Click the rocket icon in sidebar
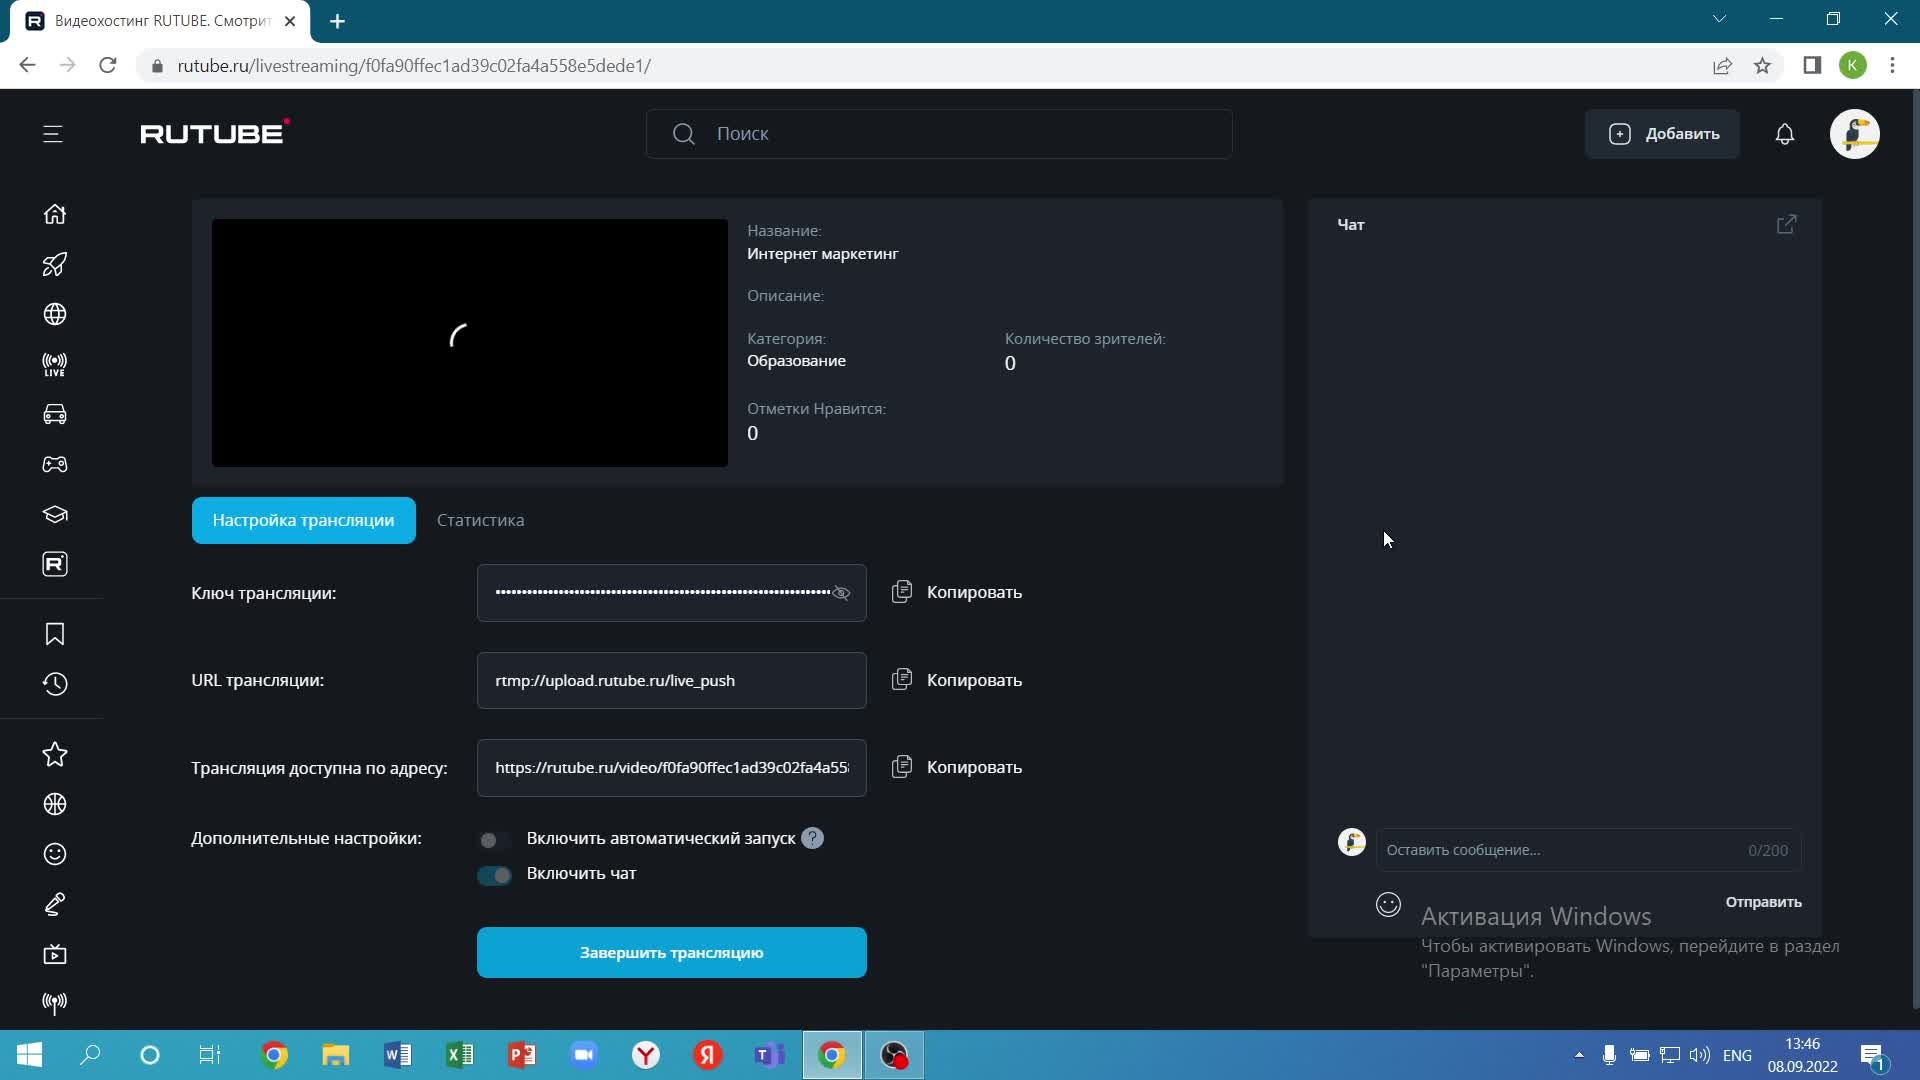 (55, 264)
